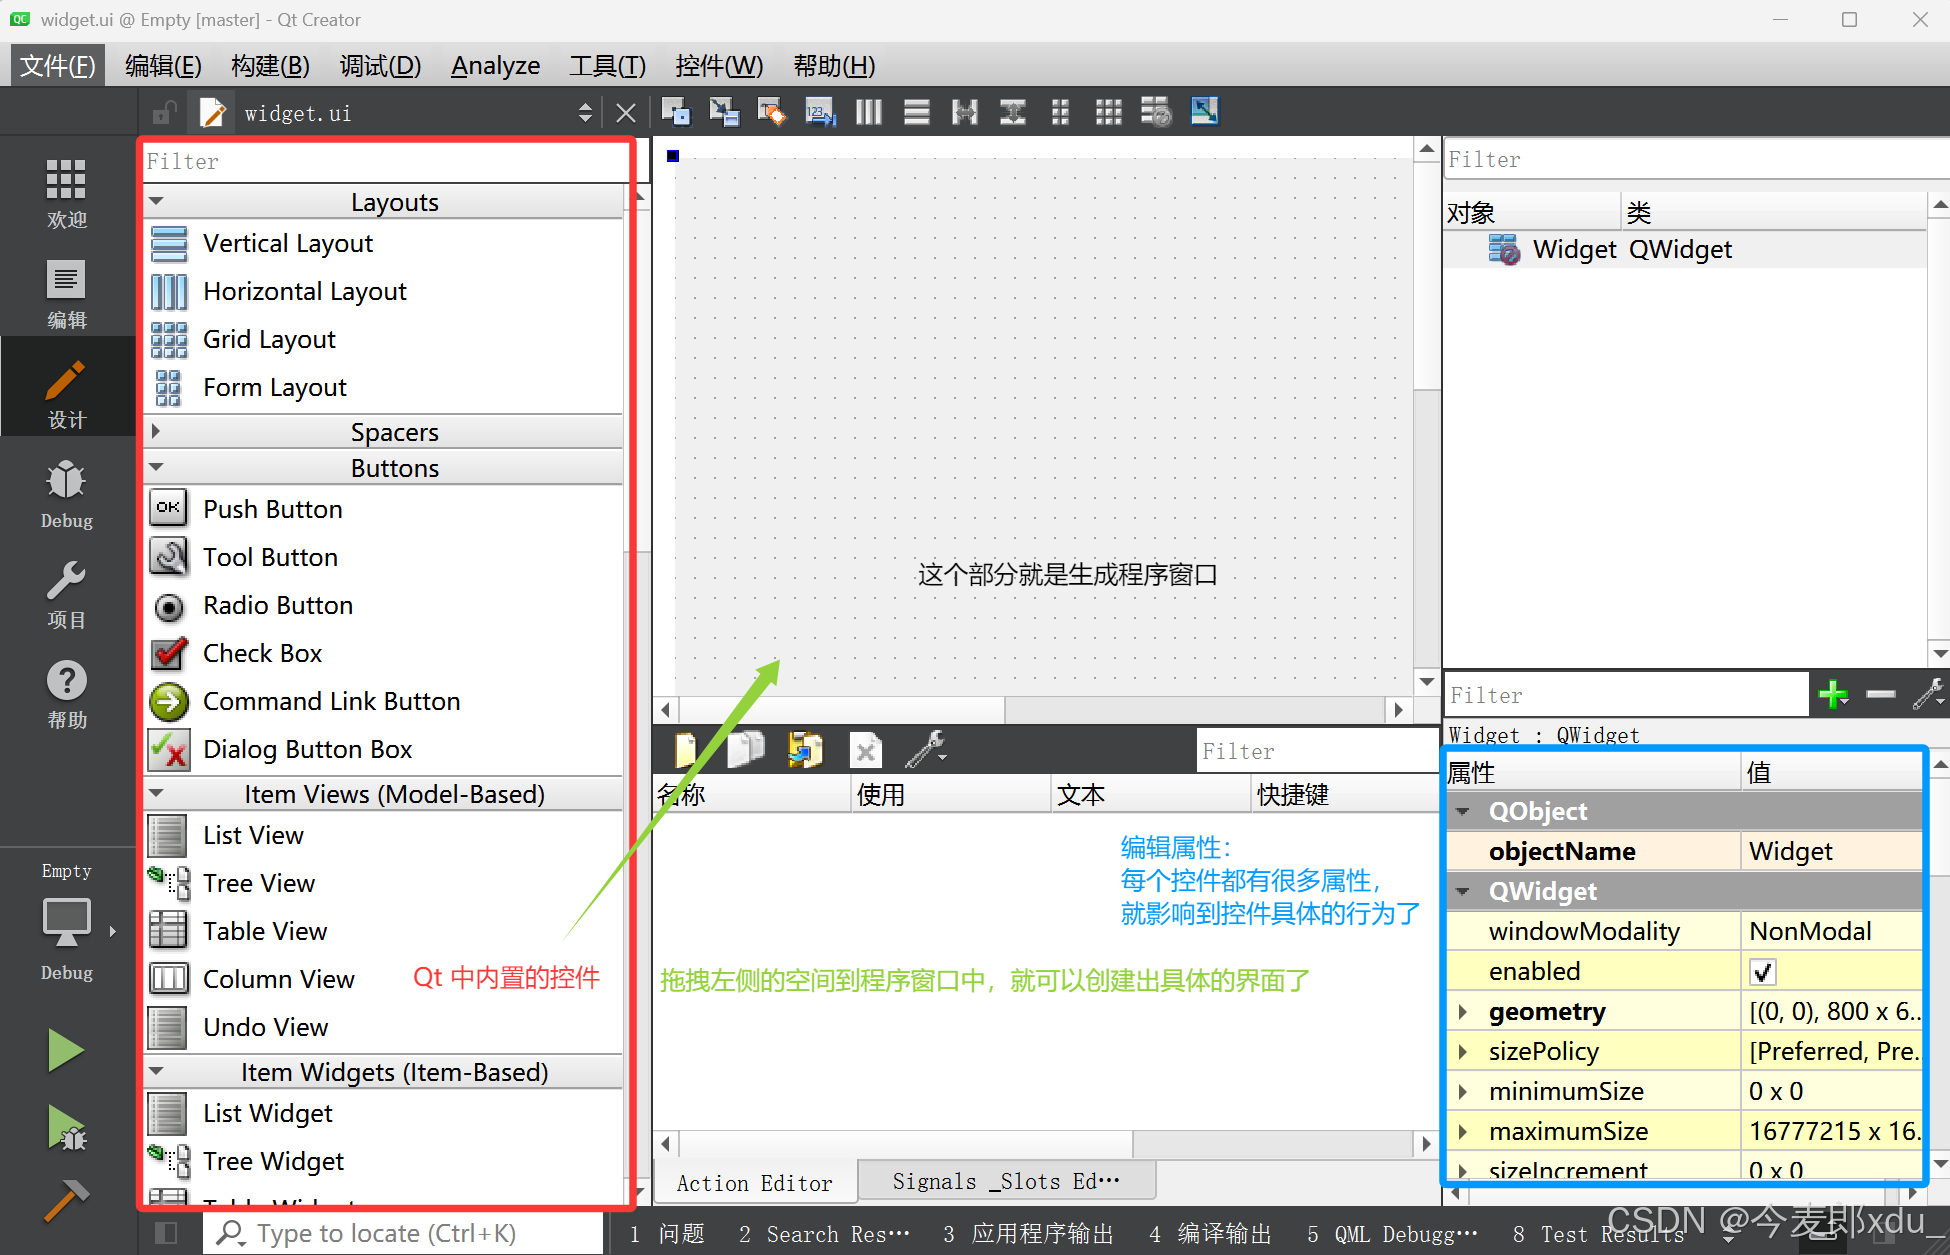Image resolution: width=1950 pixels, height=1255 pixels.
Task: Switch to Signals Slots Editor tab
Action: [x=1005, y=1181]
